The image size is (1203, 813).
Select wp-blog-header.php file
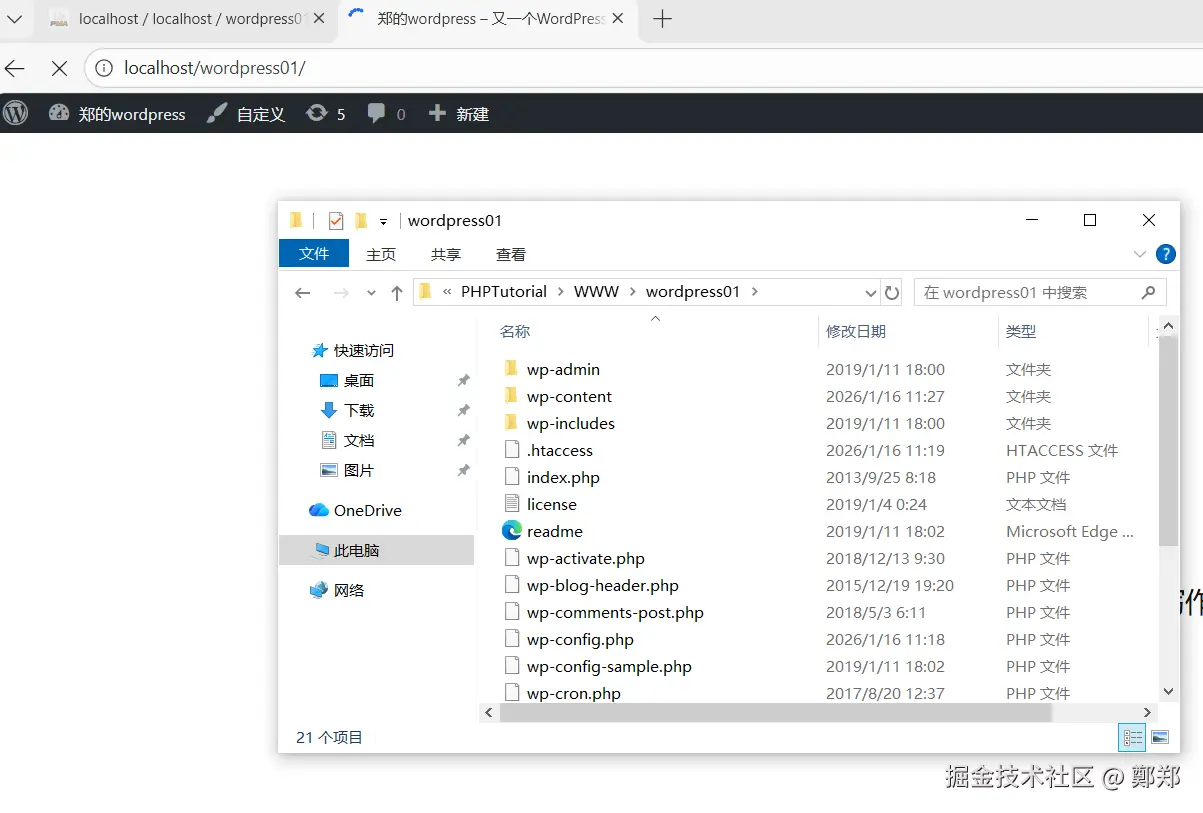603,585
